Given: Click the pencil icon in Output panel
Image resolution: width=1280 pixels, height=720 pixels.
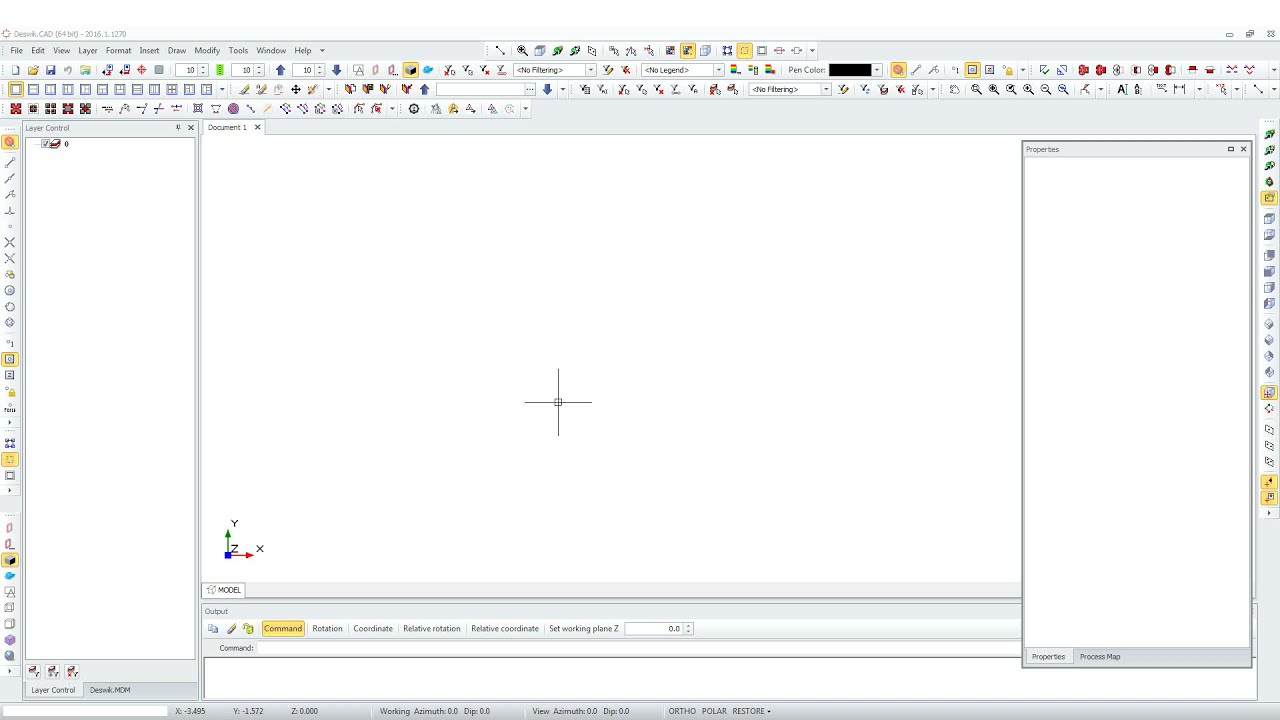Looking at the screenshot, I should click(231, 629).
